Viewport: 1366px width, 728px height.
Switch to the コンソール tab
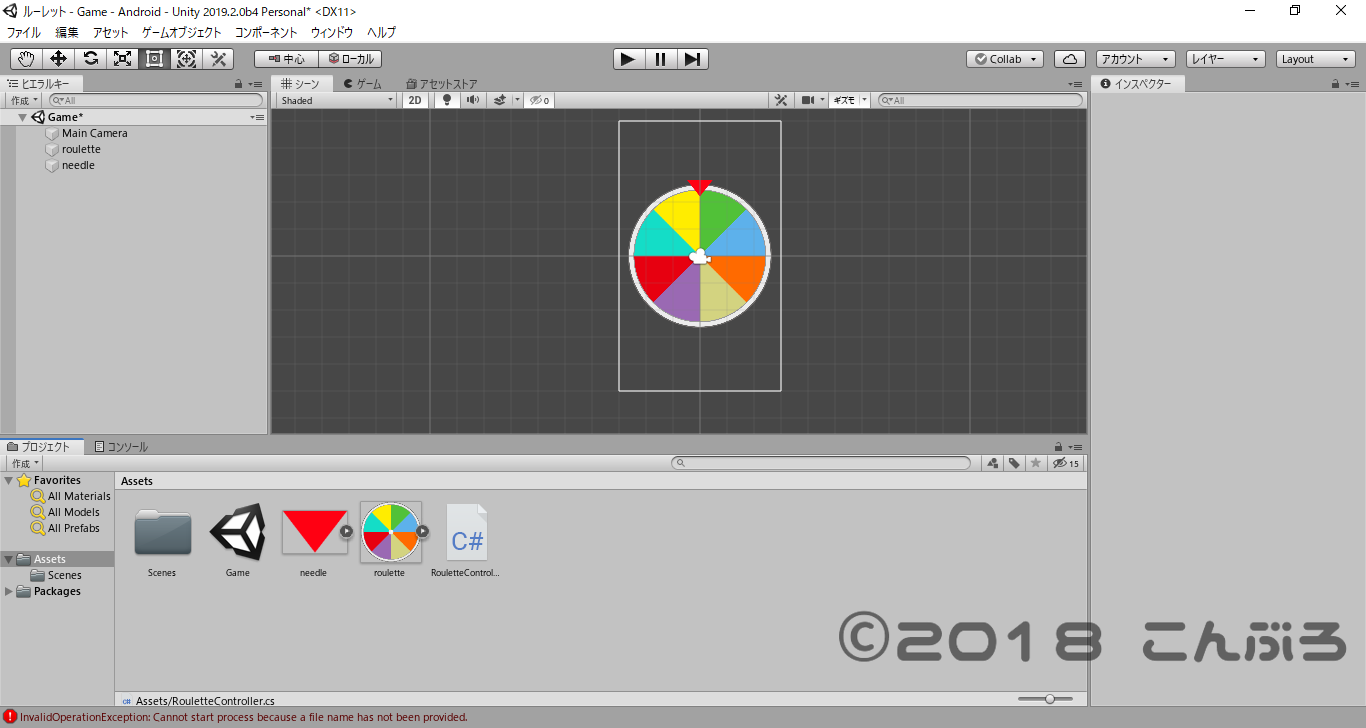pyautogui.click(x=125, y=446)
